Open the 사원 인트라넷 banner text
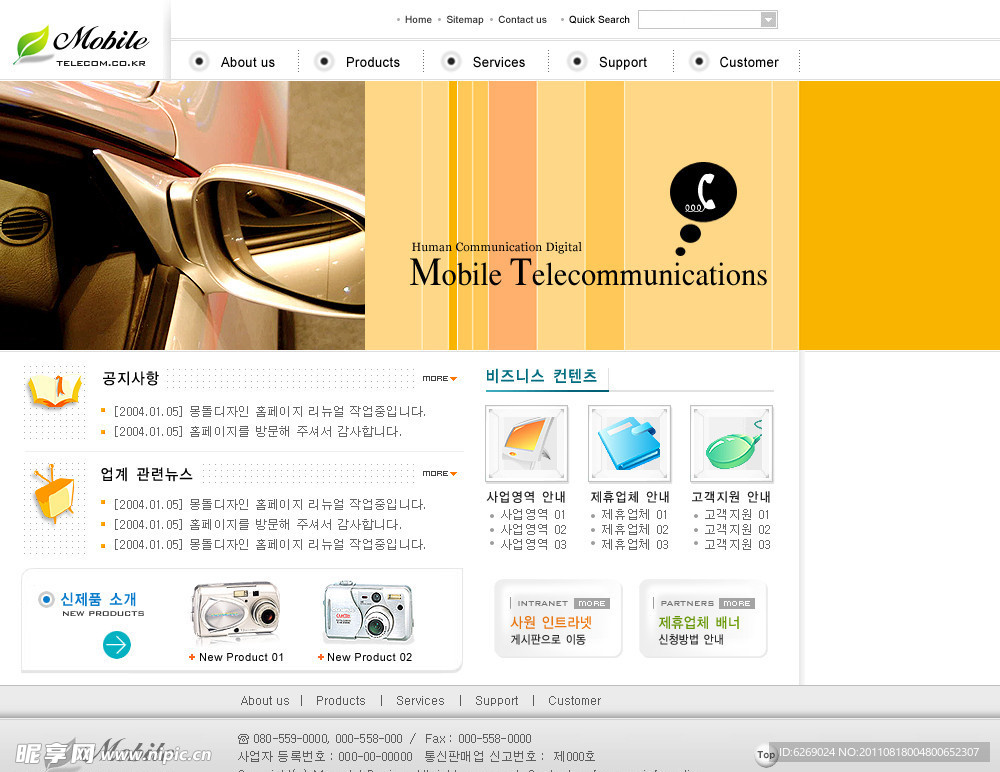 tap(551, 623)
